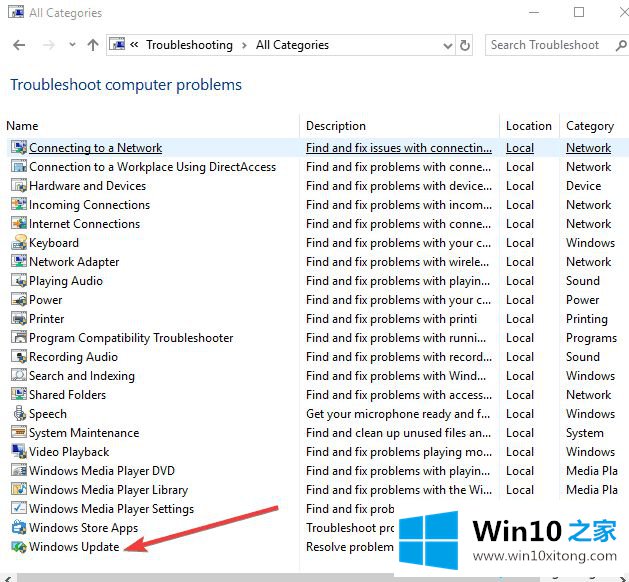The image size is (629, 582).
Task: Click the Keyboard row name
Action: [x=54, y=243]
